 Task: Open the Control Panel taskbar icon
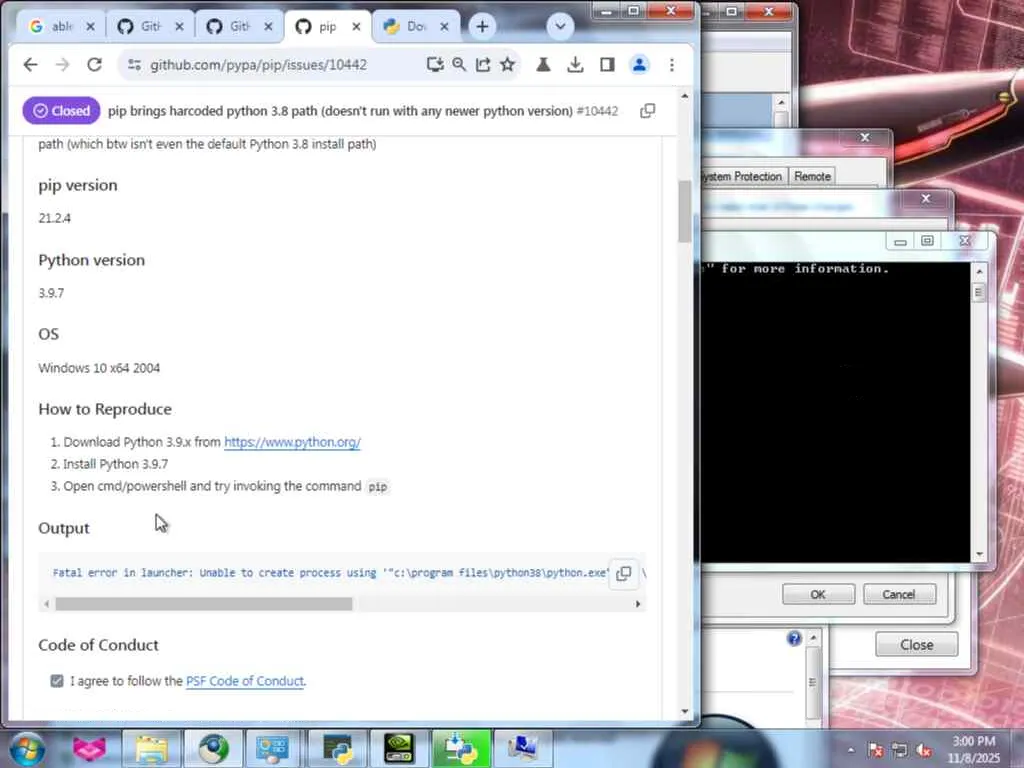click(x=273, y=749)
